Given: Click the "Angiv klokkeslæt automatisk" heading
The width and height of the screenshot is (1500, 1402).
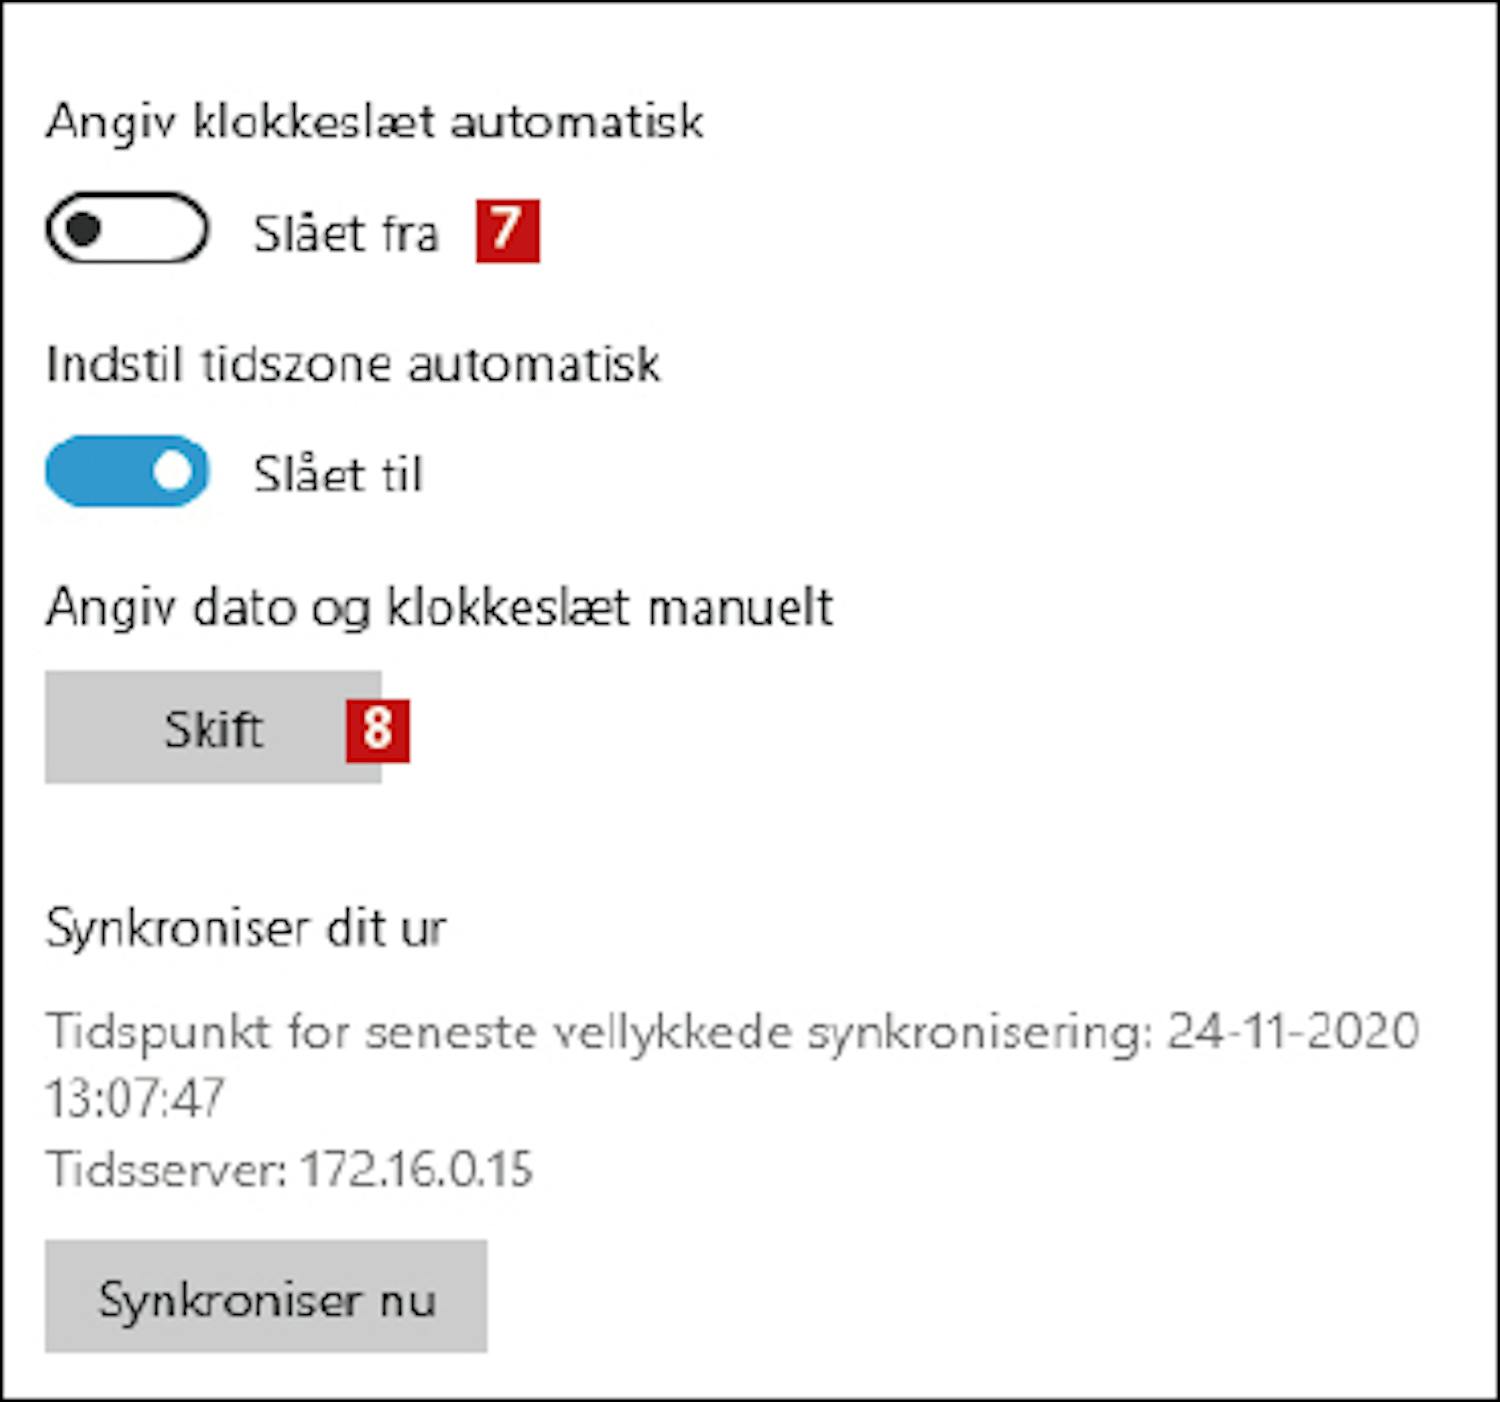Looking at the screenshot, I should click(x=374, y=122).
